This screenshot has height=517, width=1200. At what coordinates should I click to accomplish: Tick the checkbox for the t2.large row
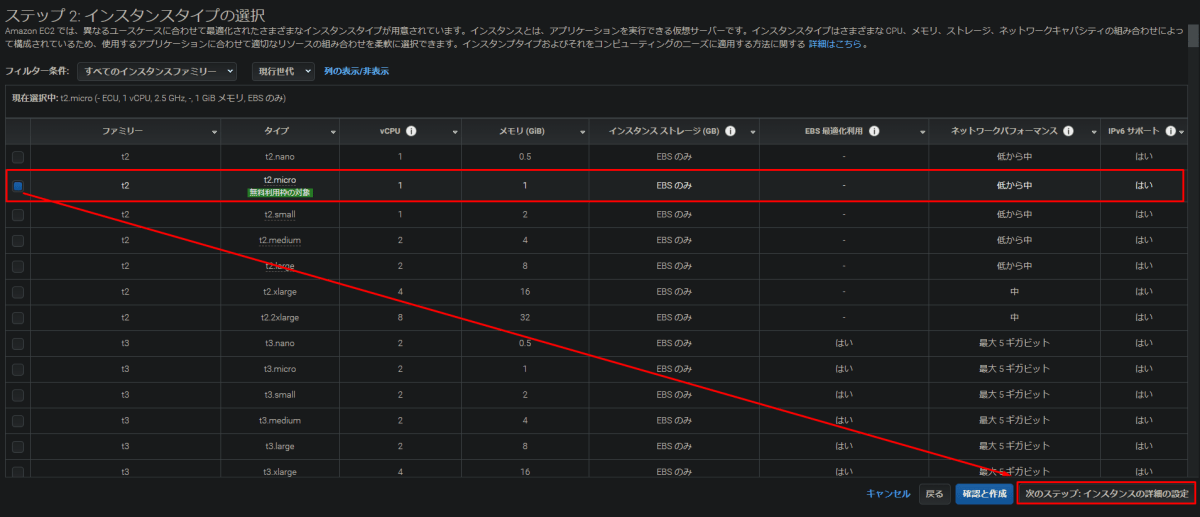click(x=18, y=266)
